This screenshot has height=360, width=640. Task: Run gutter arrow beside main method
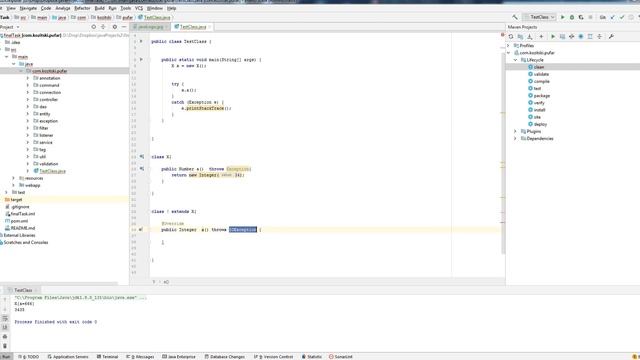click(141, 59)
